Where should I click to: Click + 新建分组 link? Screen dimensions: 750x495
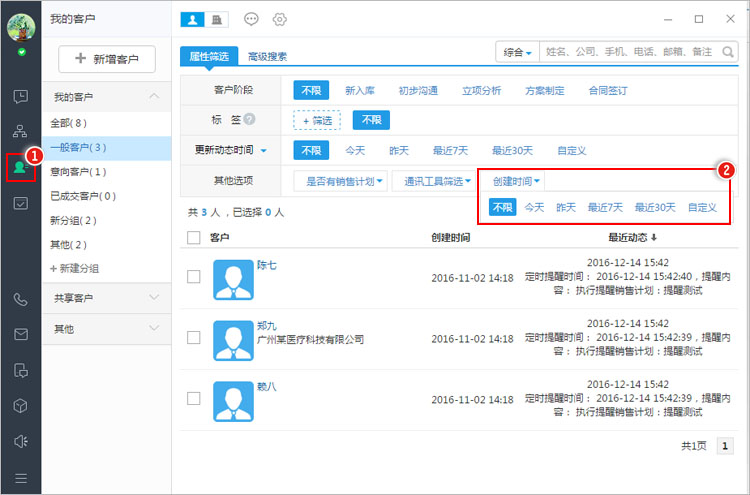75,268
